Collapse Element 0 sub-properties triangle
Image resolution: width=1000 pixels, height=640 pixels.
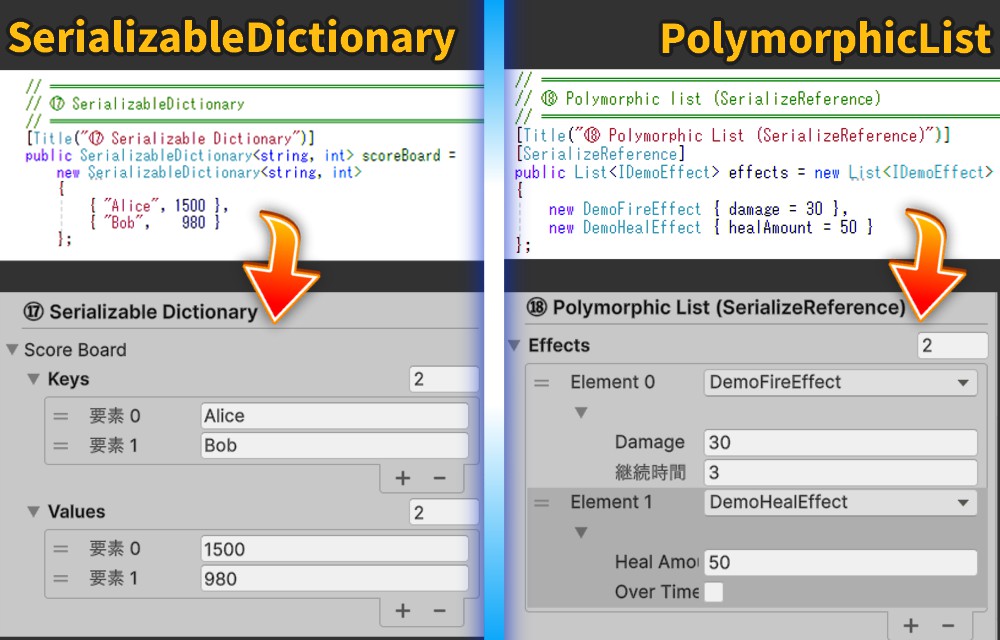coord(581,412)
